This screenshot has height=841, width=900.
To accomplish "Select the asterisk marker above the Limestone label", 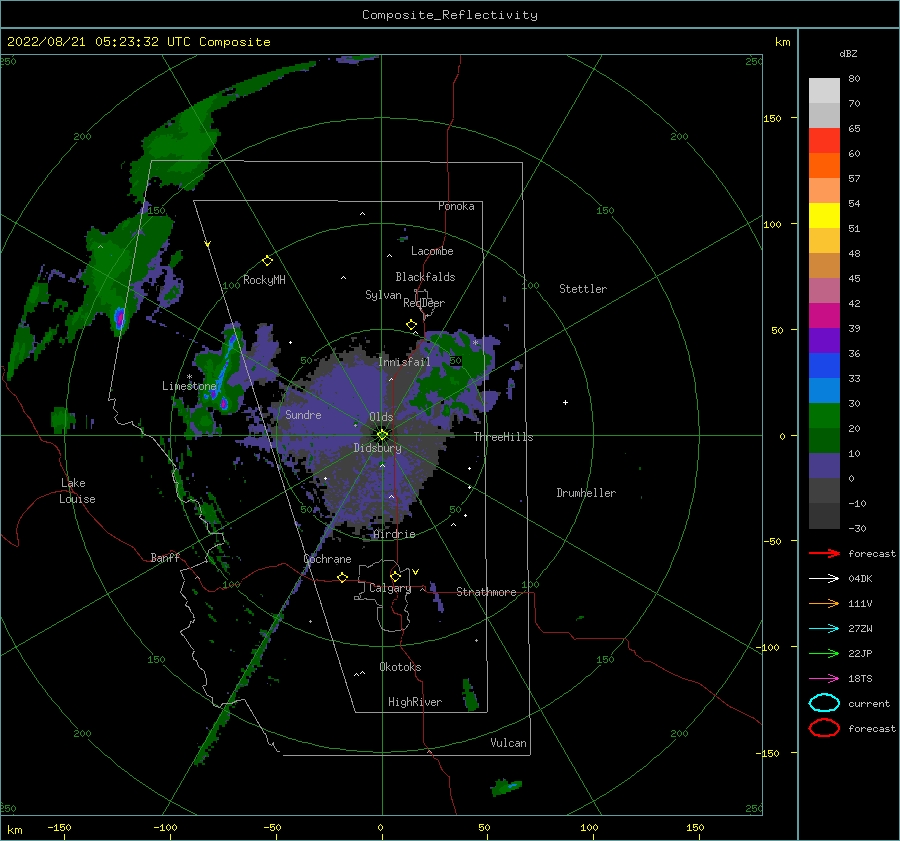I will (189, 377).
